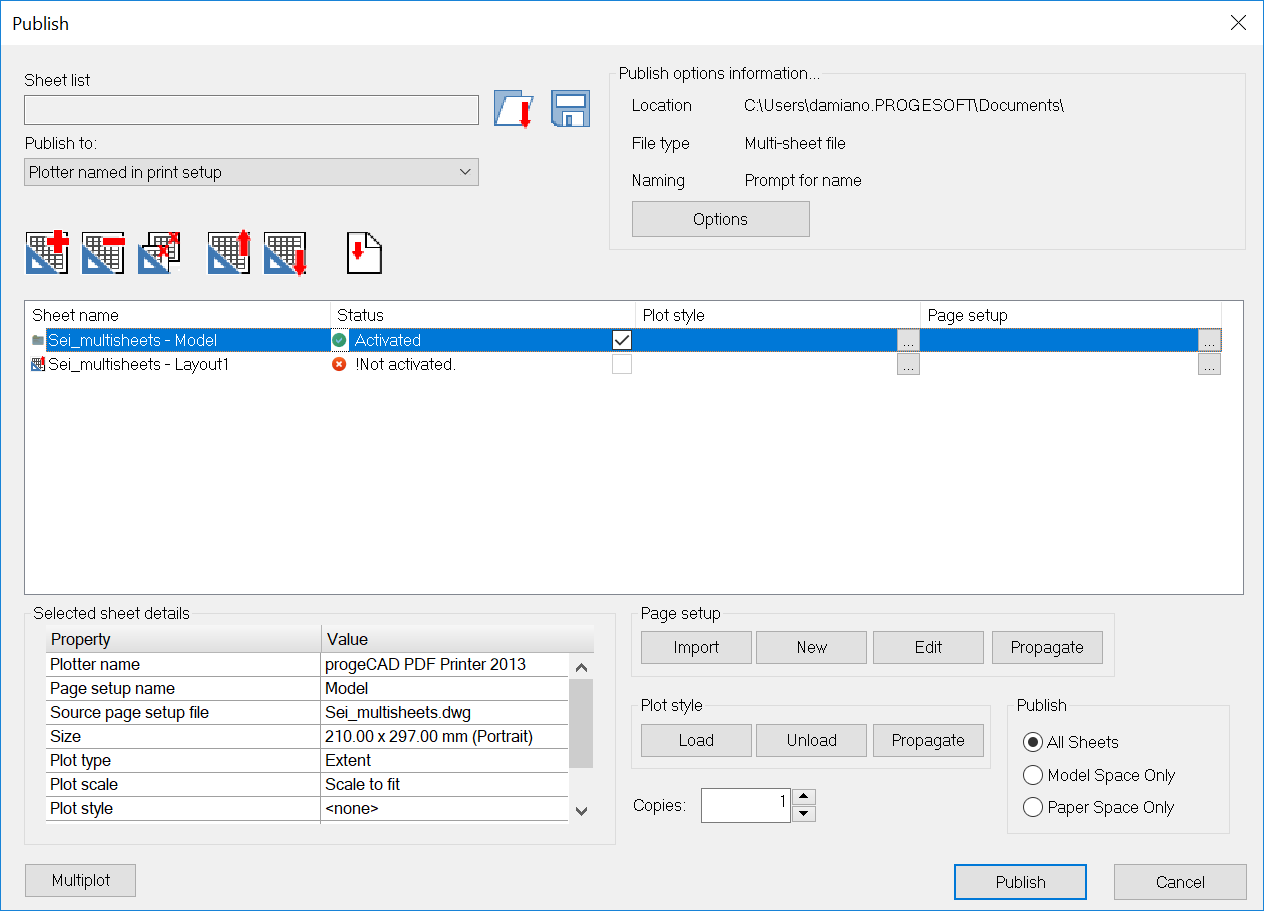Select the Model Space Only radio button
Image resolution: width=1264 pixels, height=911 pixels.
[1033, 775]
